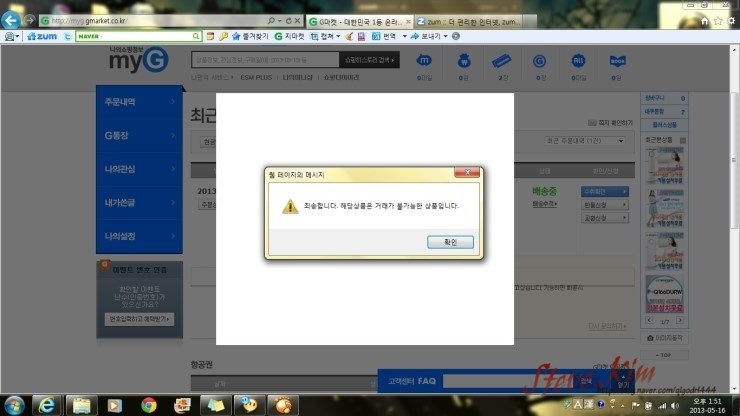Switch to the zum browser tab

[472, 22]
